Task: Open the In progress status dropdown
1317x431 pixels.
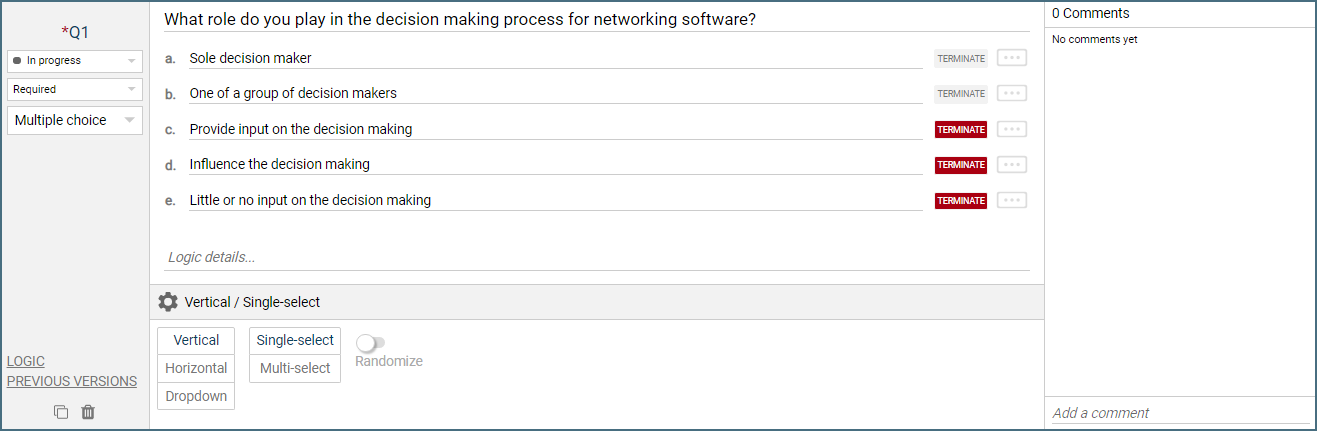Action: click(x=75, y=61)
